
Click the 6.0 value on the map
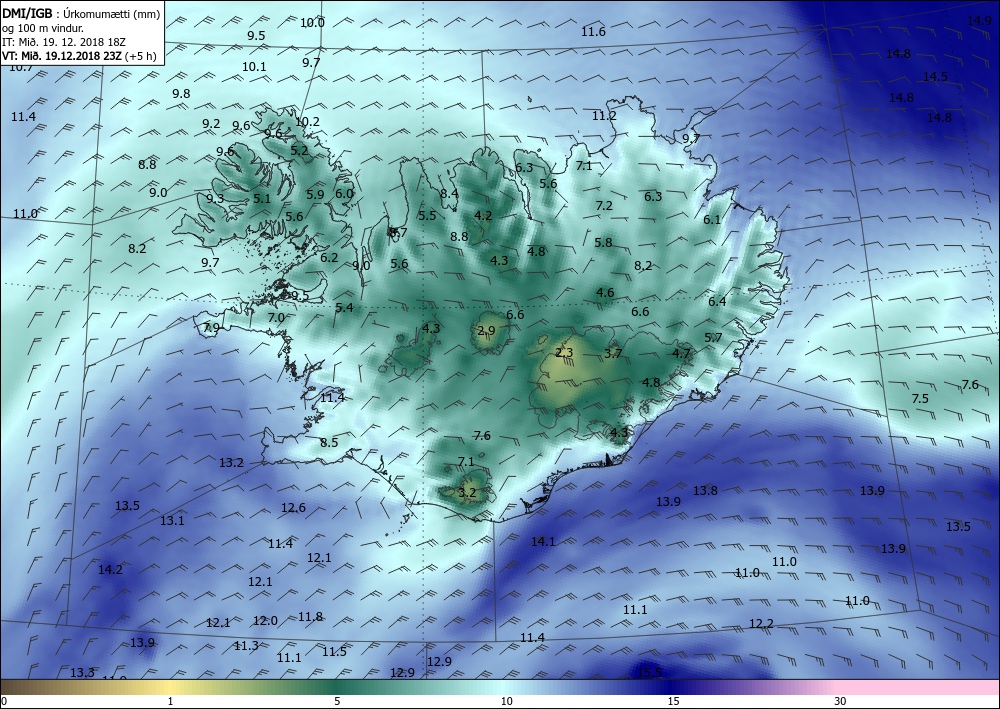344,194
